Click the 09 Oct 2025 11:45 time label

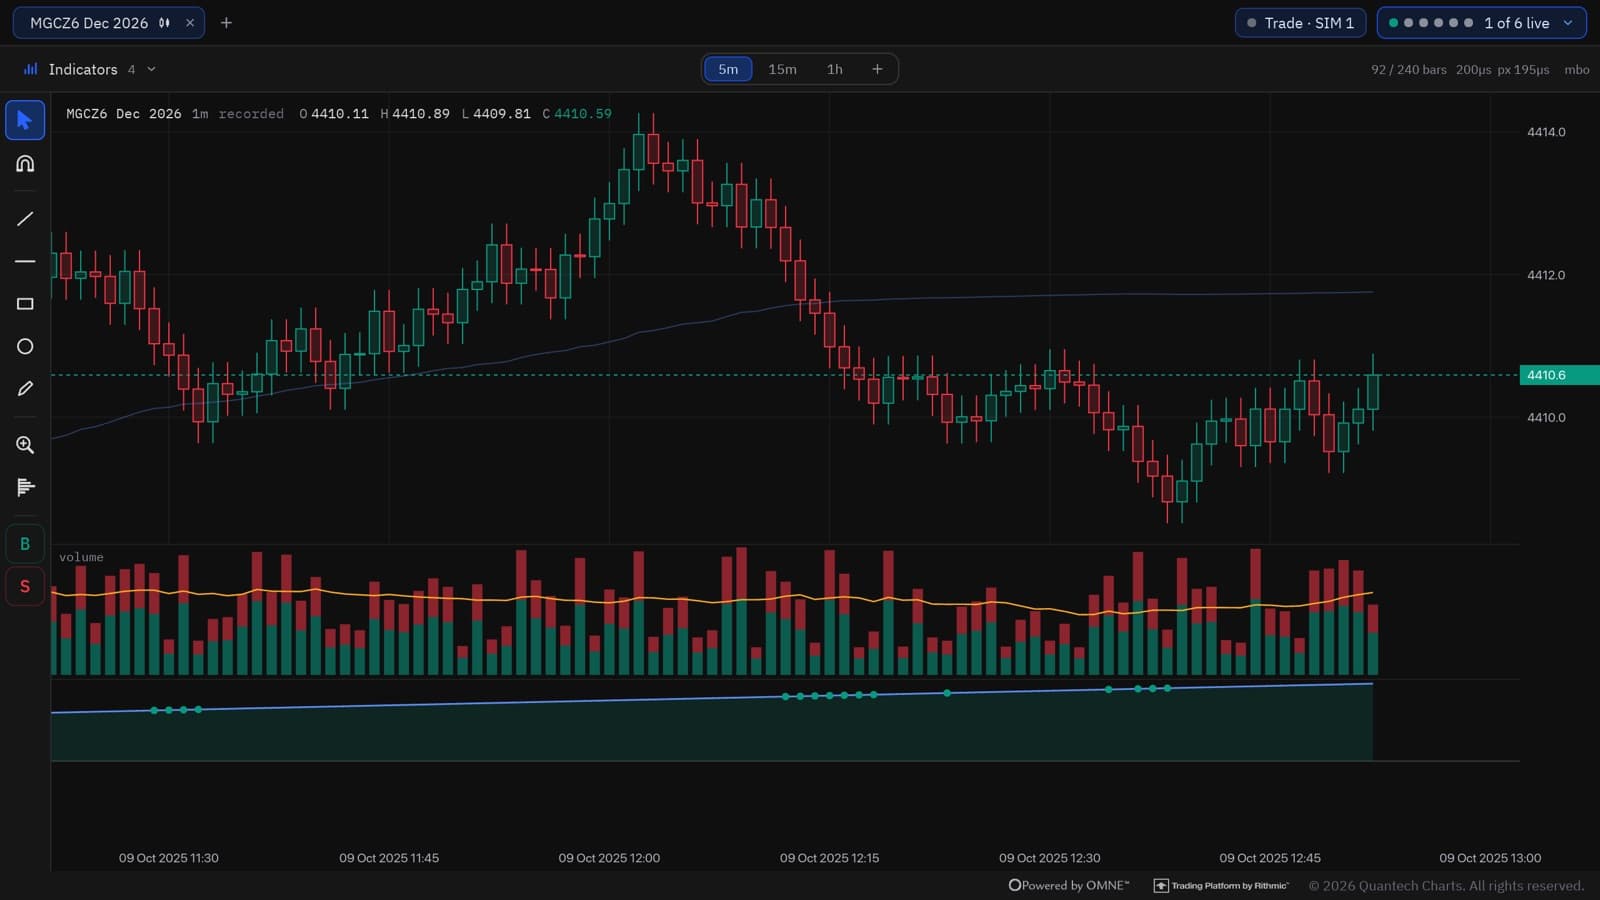(x=389, y=858)
